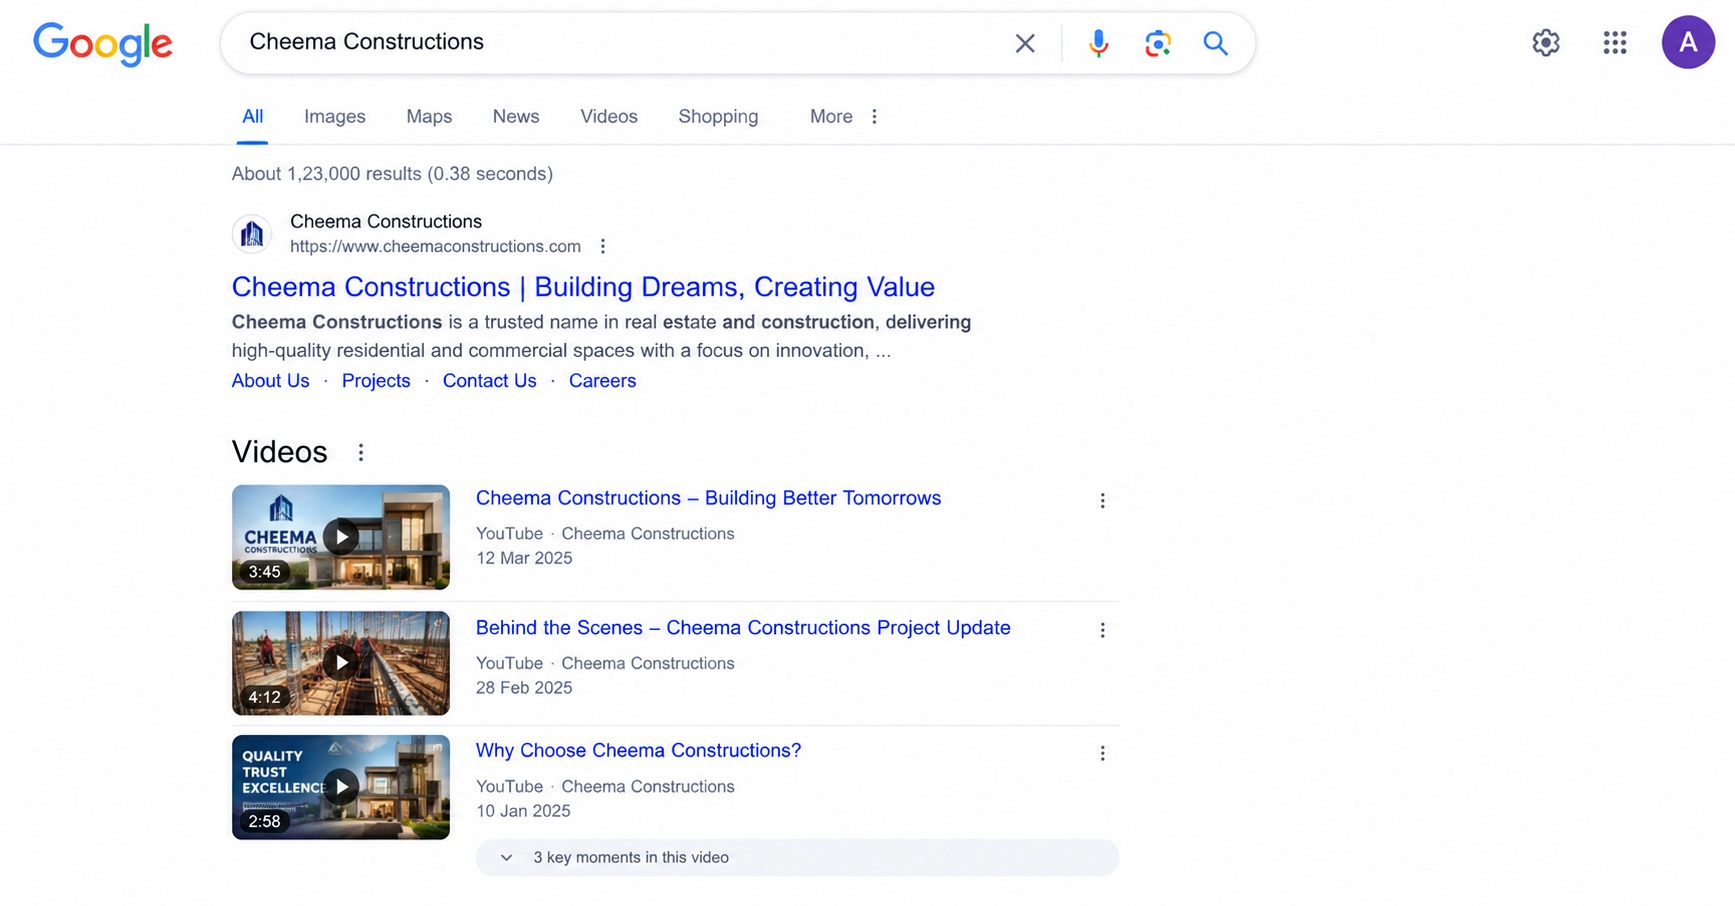
Task: Open Google Lens image search
Action: [1157, 43]
